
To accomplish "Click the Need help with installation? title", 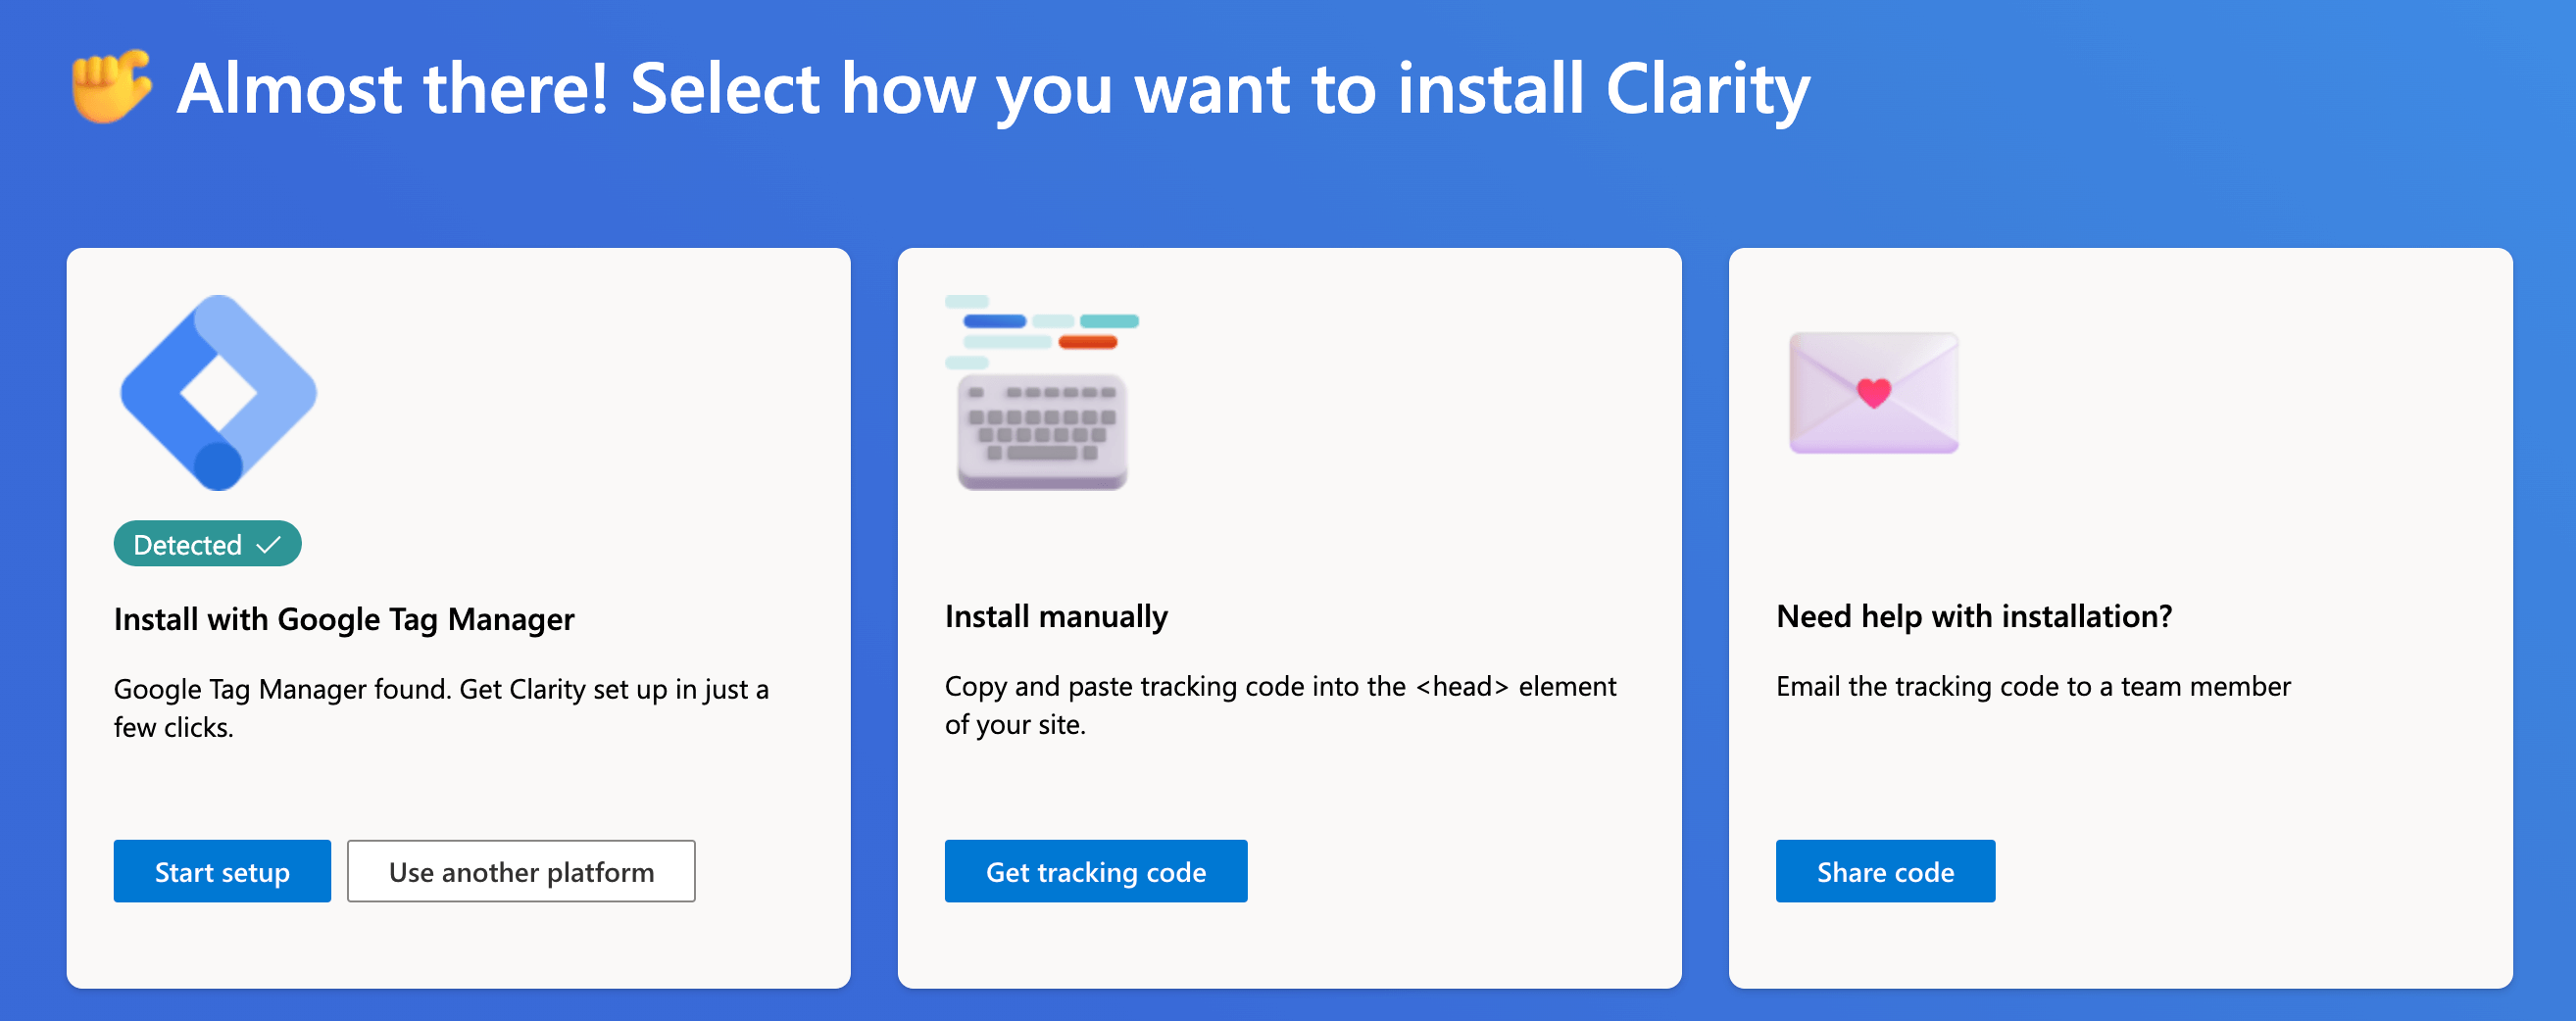I will 1974,617.
